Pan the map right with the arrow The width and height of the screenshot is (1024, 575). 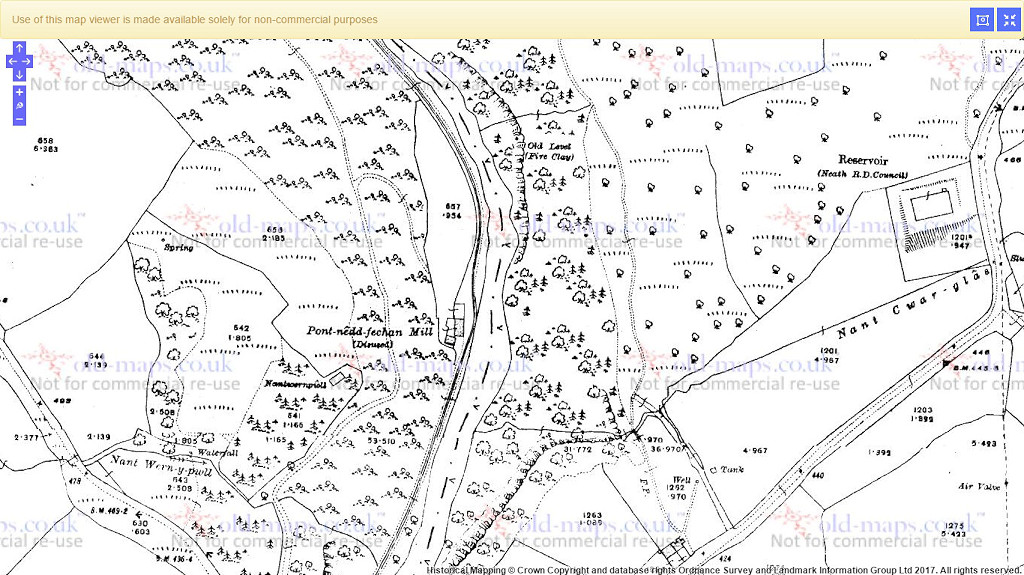[27, 61]
